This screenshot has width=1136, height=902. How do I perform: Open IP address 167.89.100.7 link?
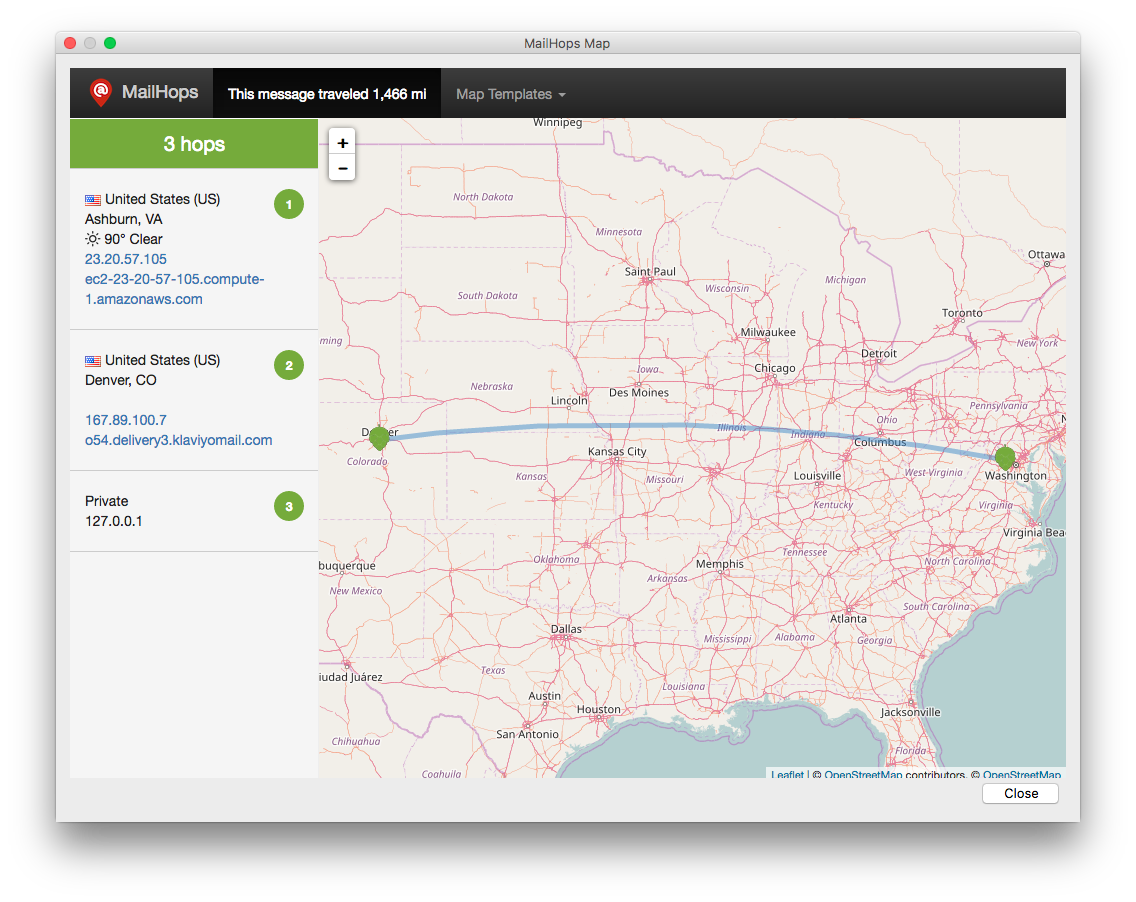tap(125, 419)
